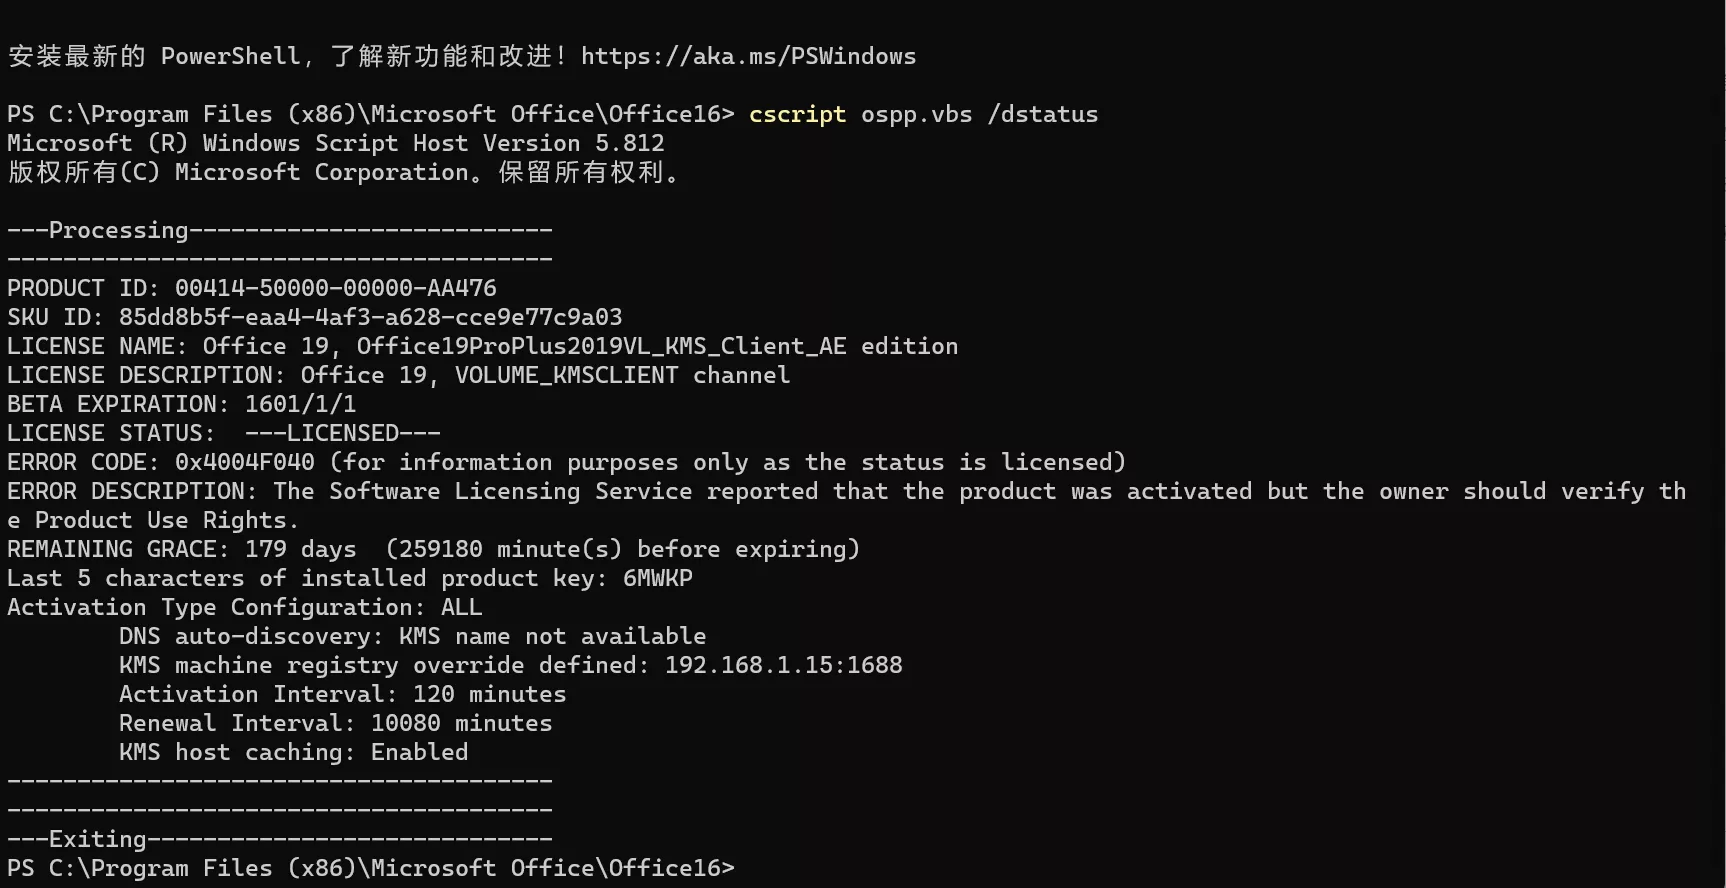The height and width of the screenshot is (888, 1726).
Task: Click the REMAINING GRACE 179 days text
Action: point(300,549)
